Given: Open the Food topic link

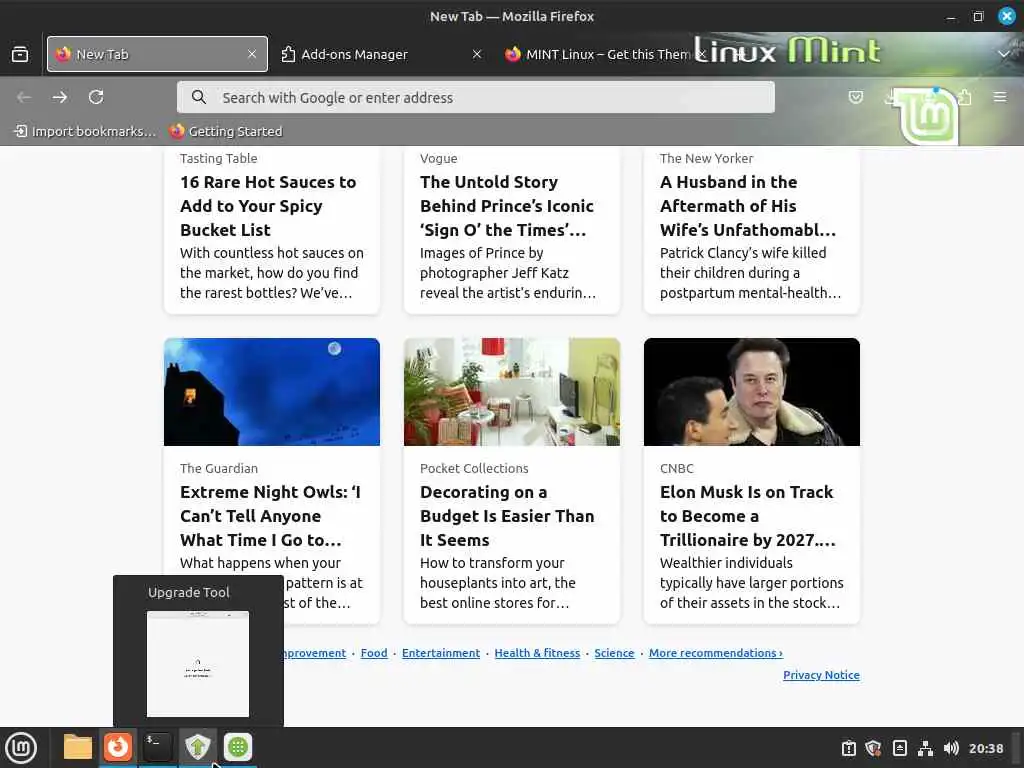Looking at the screenshot, I should tap(374, 653).
